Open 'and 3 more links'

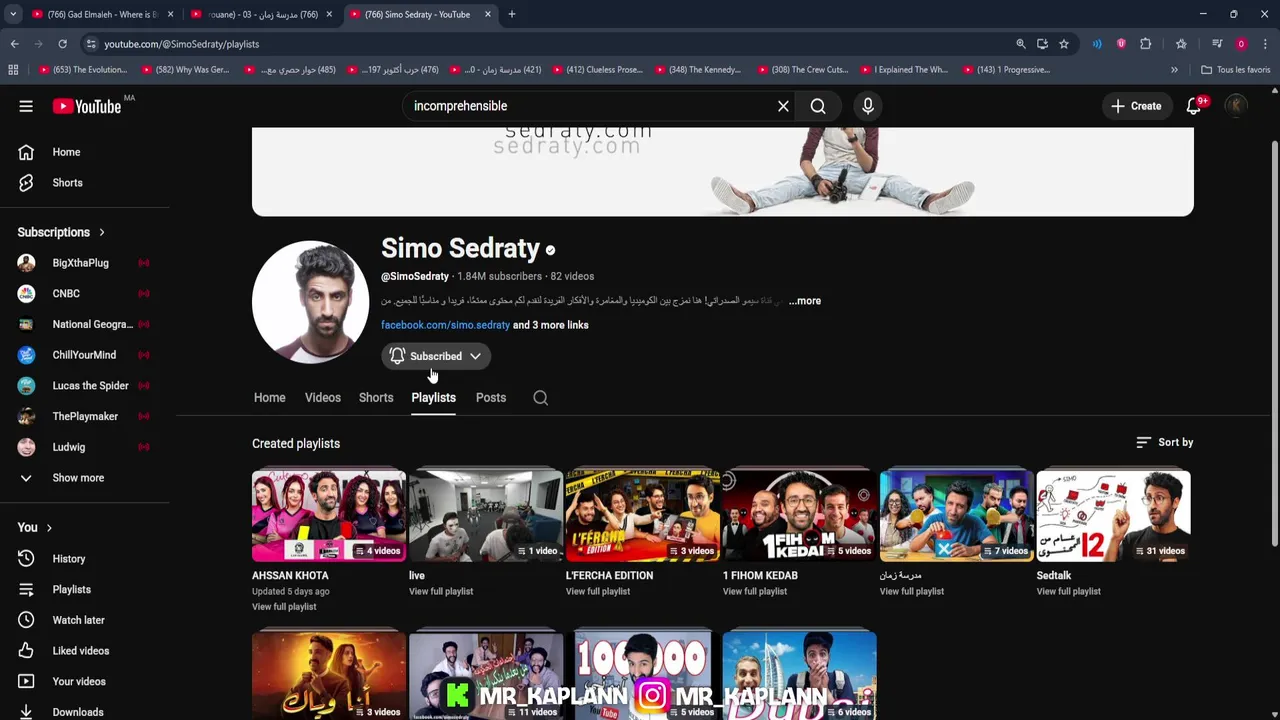click(x=551, y=325)
